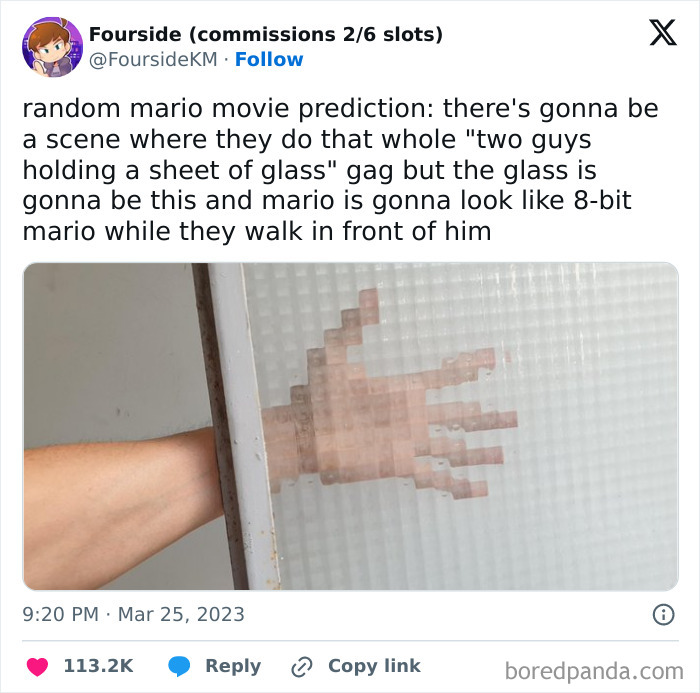Click the blue reply speech bubble icon

(x=179, y=666)
